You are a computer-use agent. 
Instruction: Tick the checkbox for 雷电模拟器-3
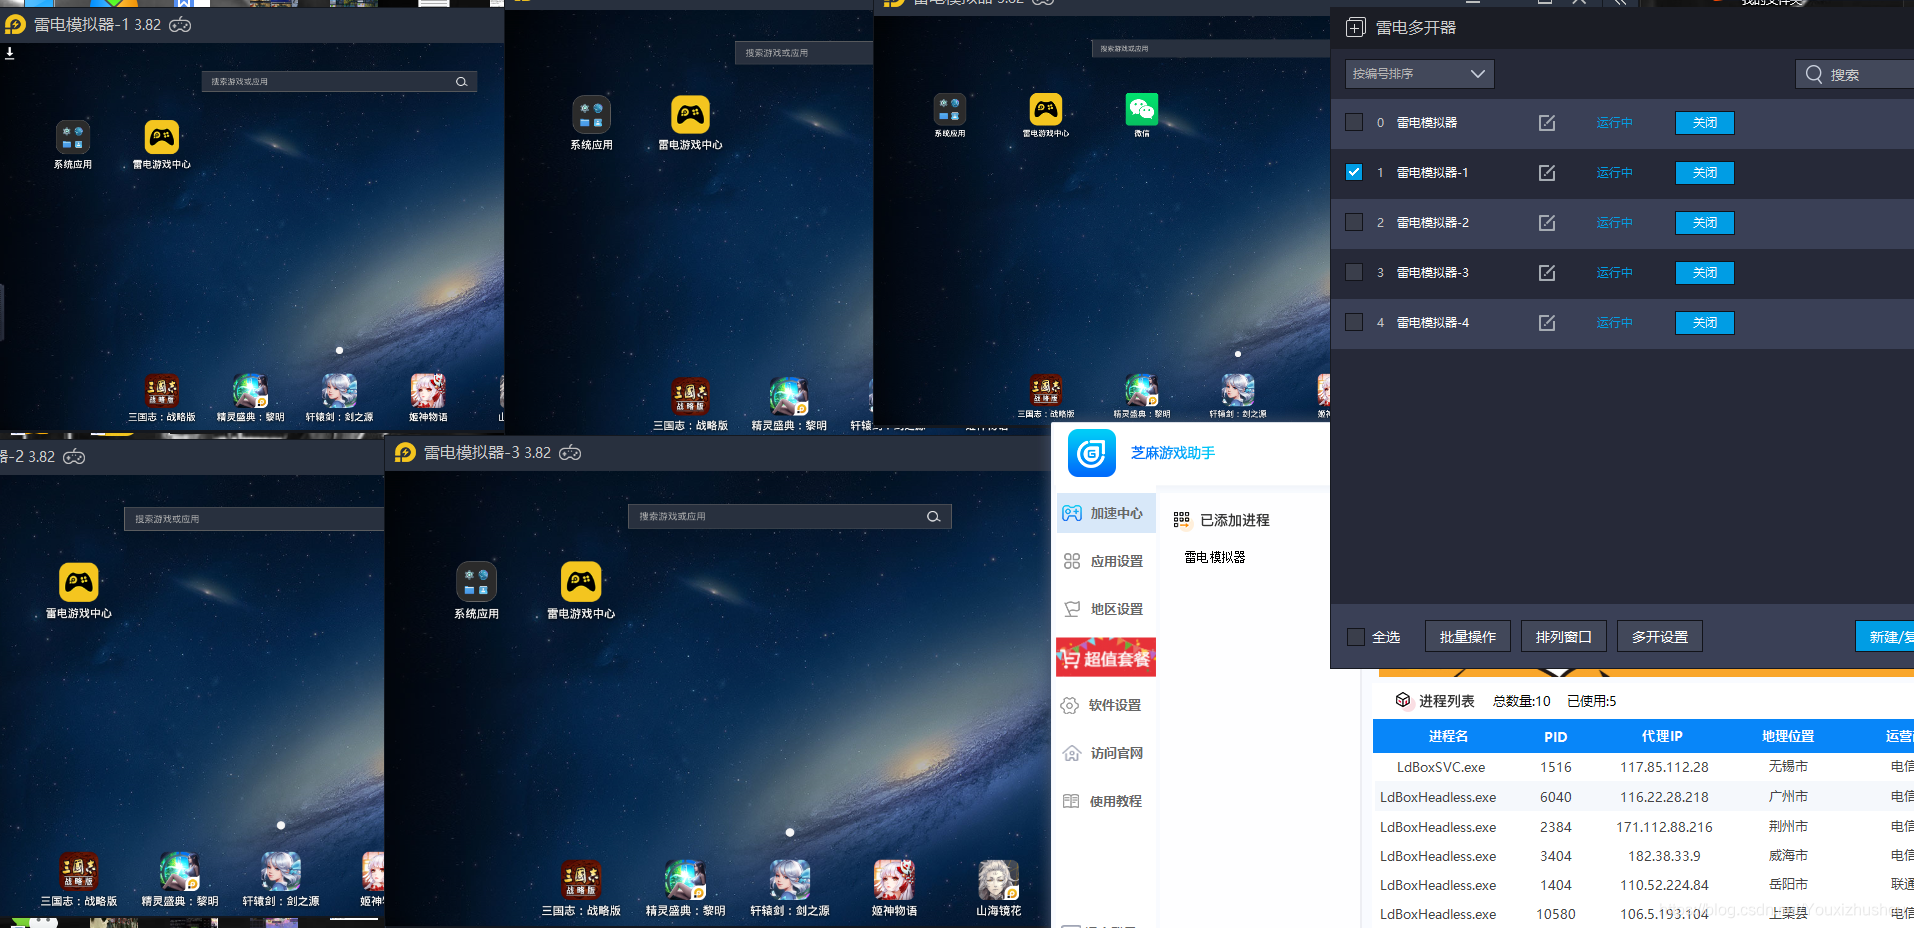point(1354,272)
